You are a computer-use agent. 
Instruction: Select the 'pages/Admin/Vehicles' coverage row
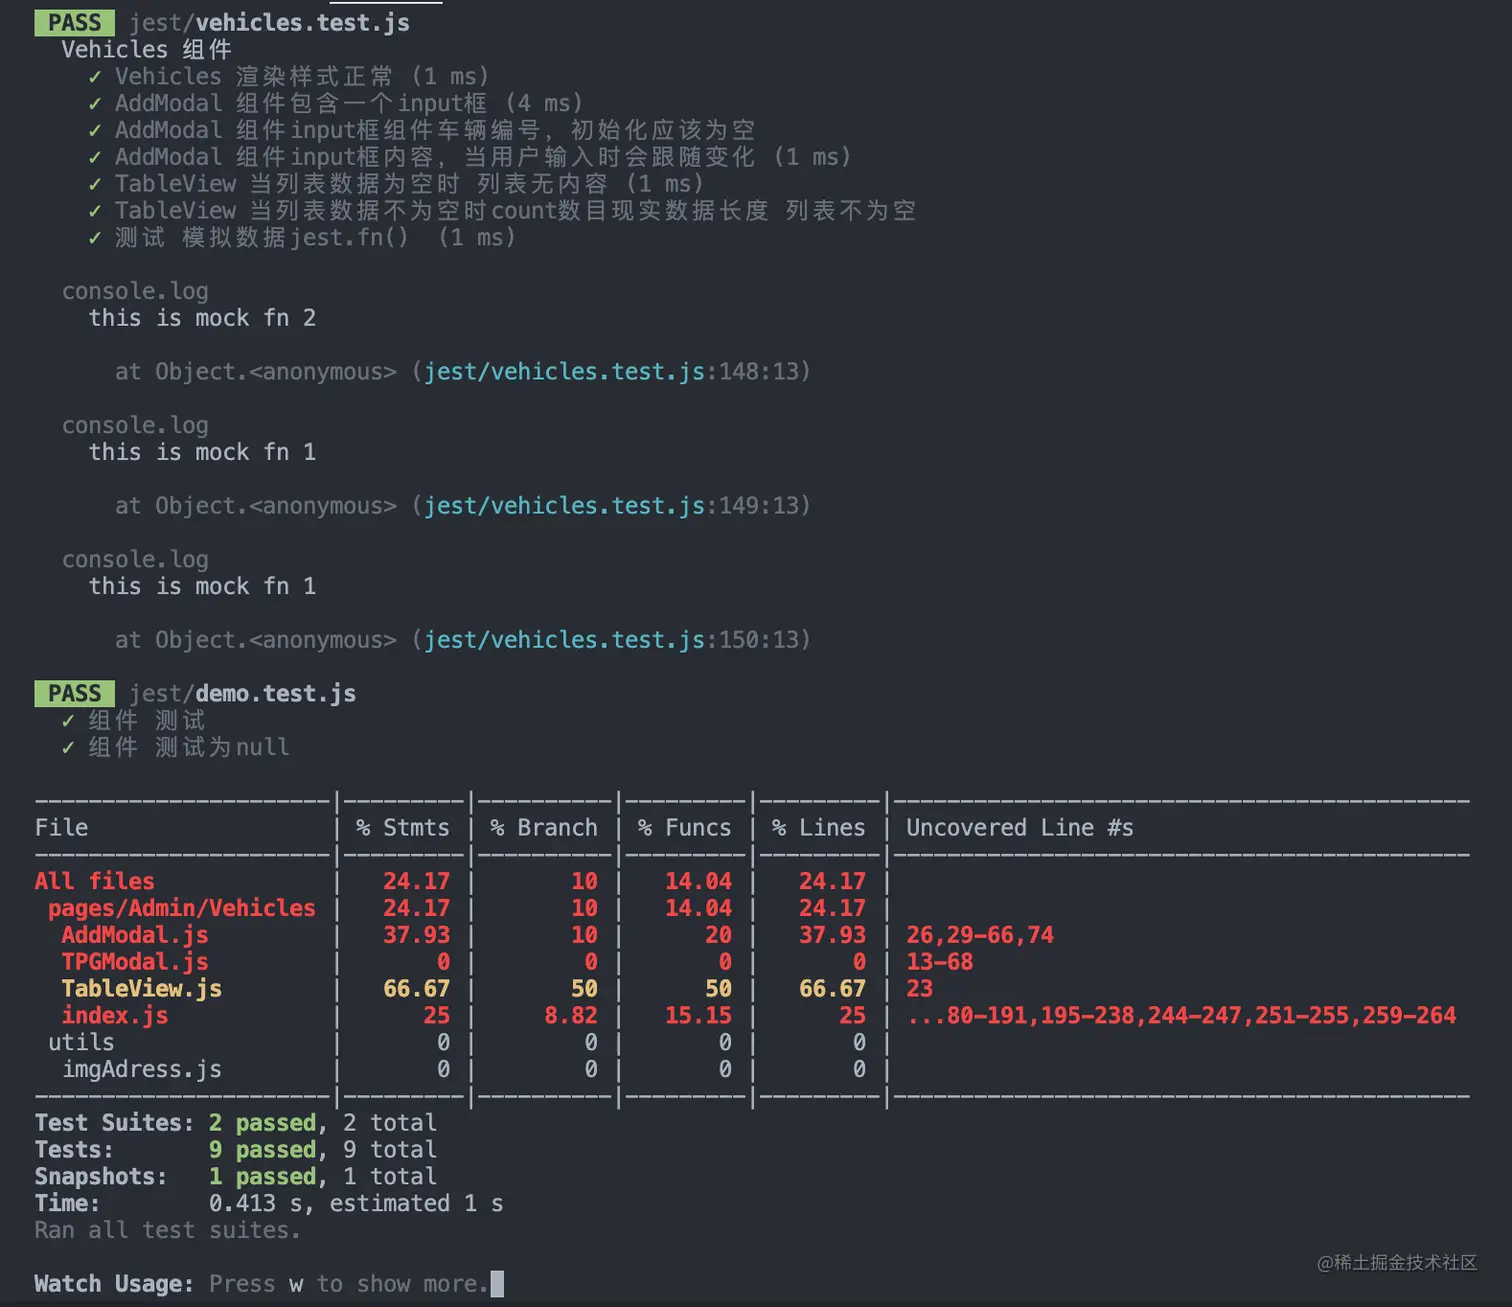click(752, 908)
